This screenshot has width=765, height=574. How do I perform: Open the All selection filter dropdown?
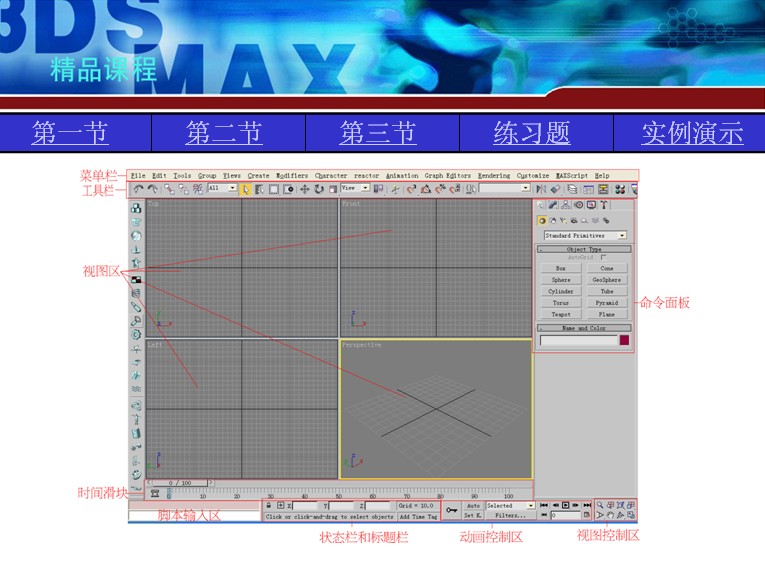222,188
